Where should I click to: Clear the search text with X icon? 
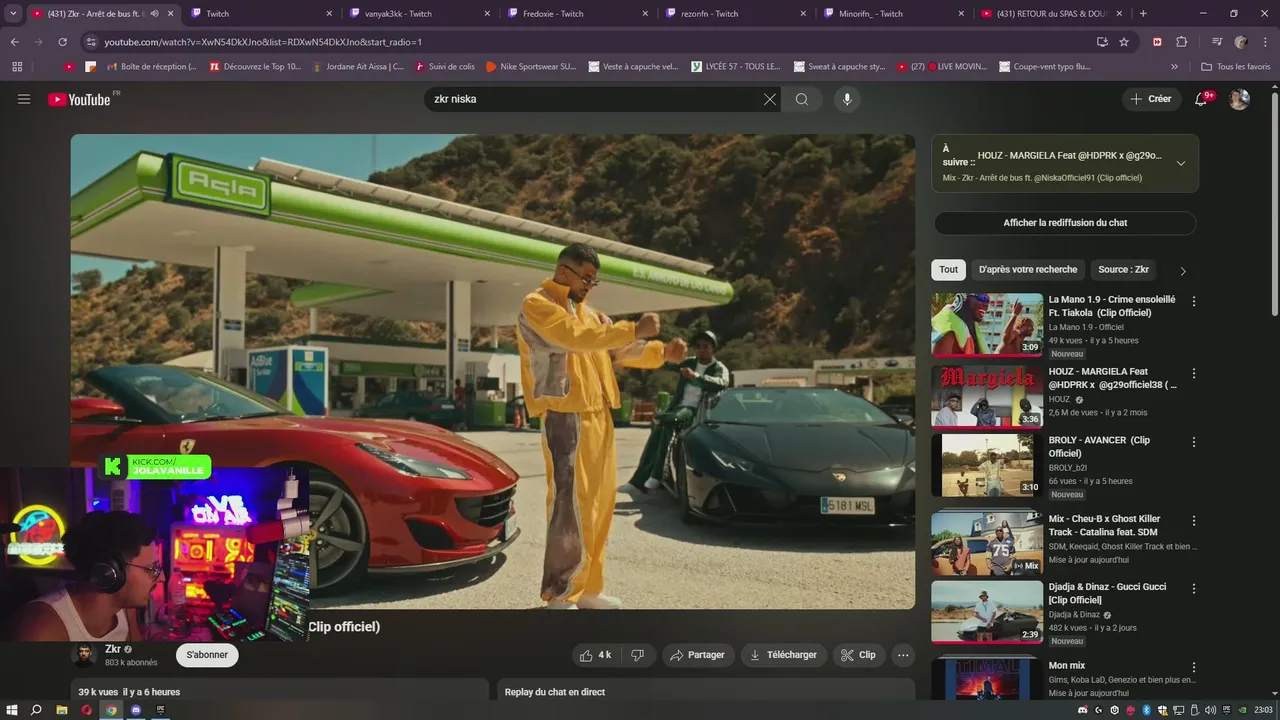click(770, 99)
